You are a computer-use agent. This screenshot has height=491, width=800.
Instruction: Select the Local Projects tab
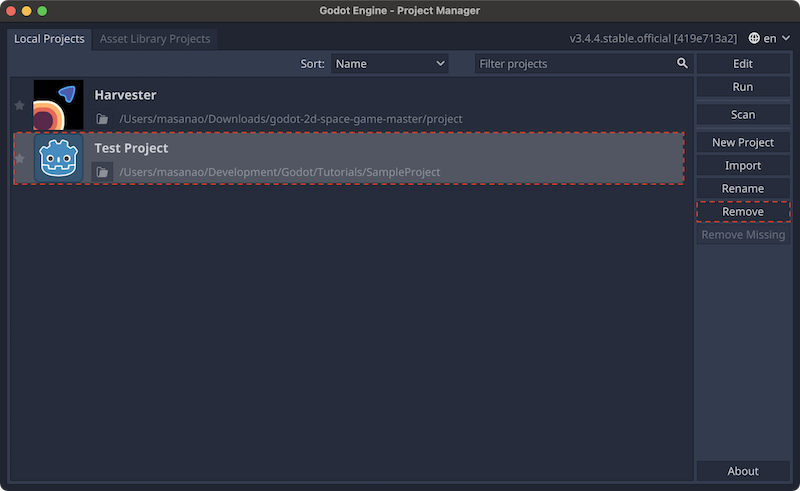click(x=49, y=39)
